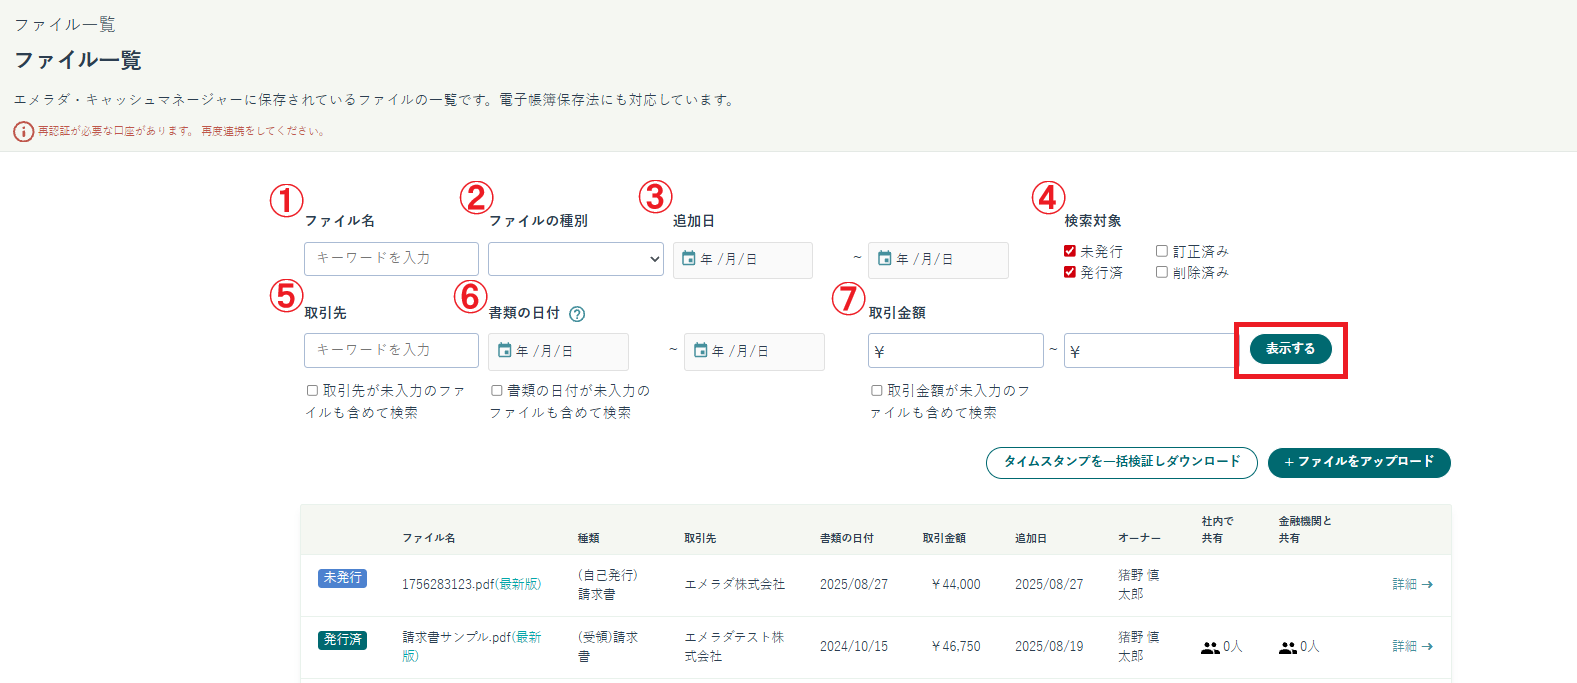Click the 未発行 status badge
Screen dimensions: 1577x683
pyautogui.click(x=343, y=578)
